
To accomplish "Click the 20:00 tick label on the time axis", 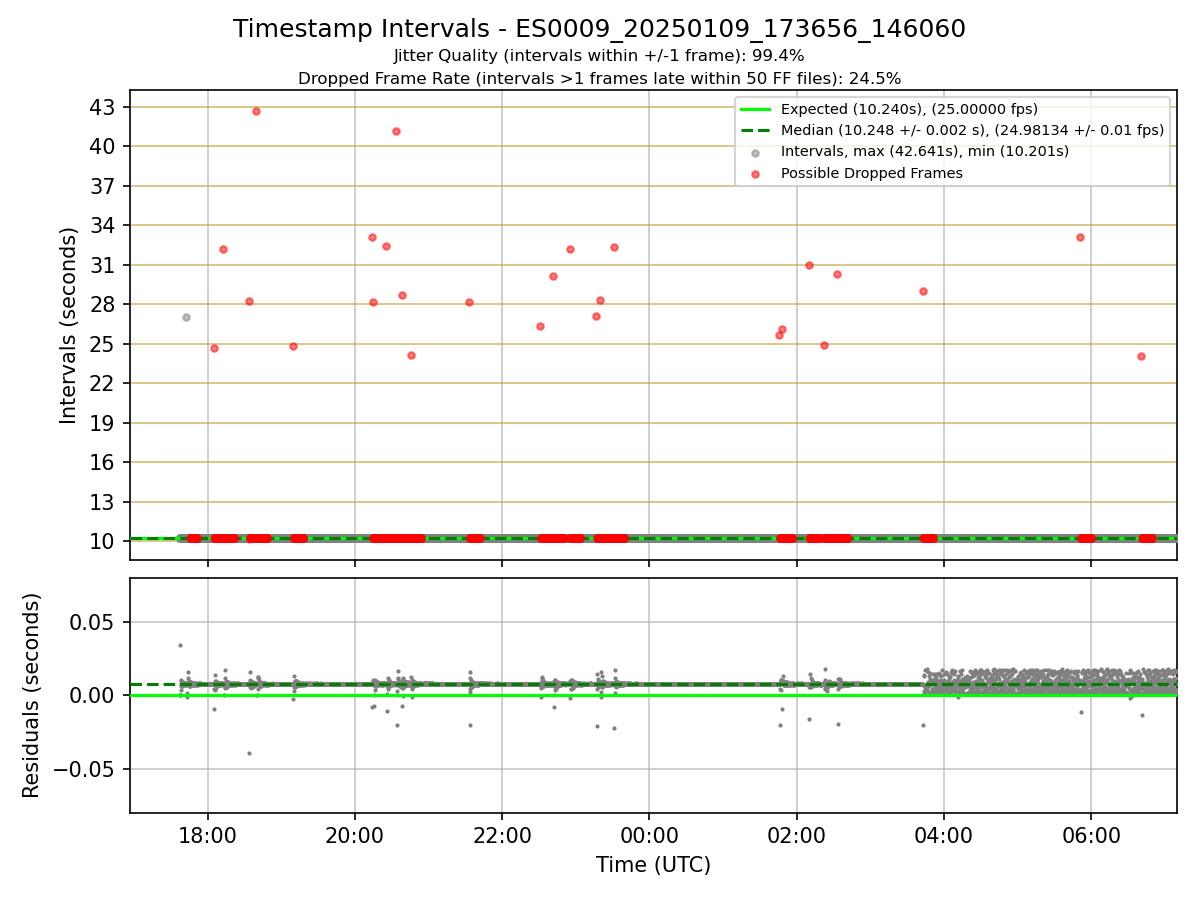I will tap(355, 834).
